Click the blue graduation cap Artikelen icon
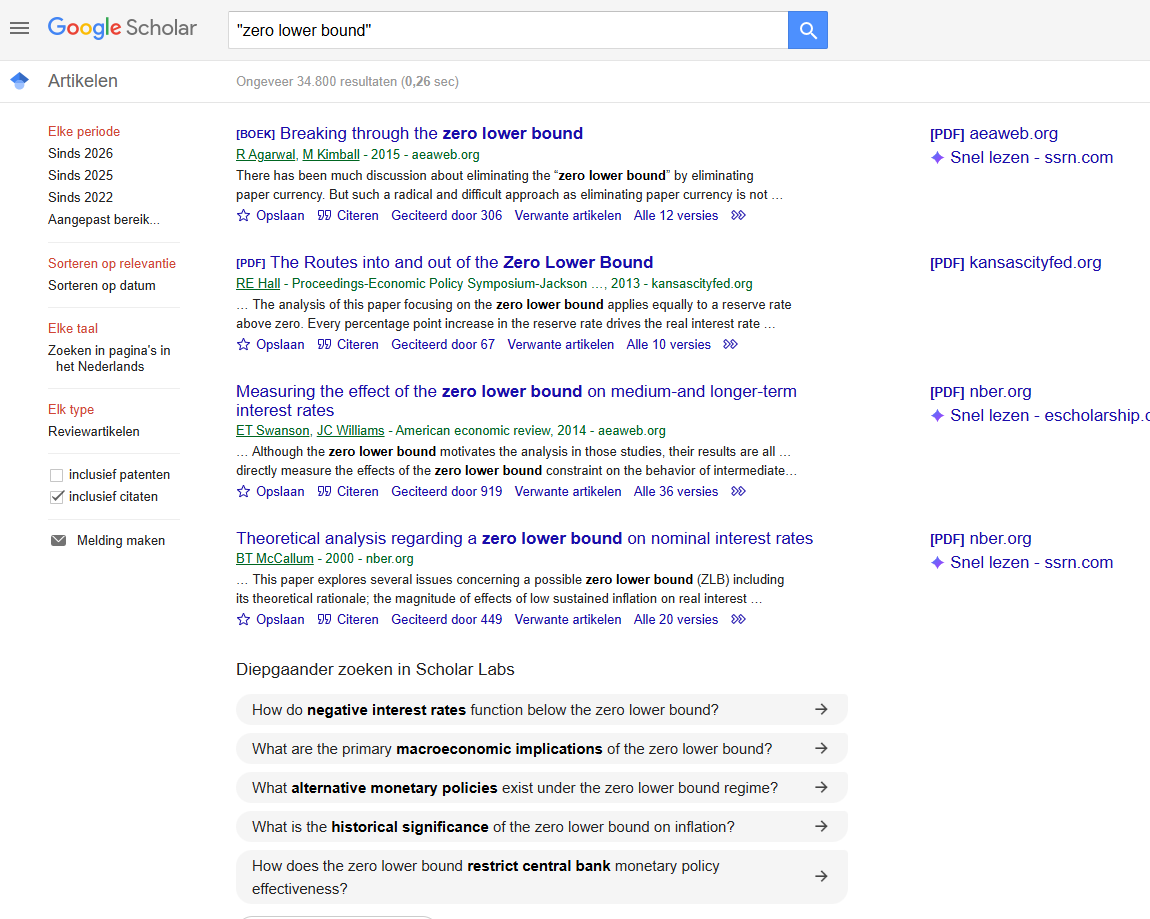The image size is (1150, 919). [x=20, y=81]
